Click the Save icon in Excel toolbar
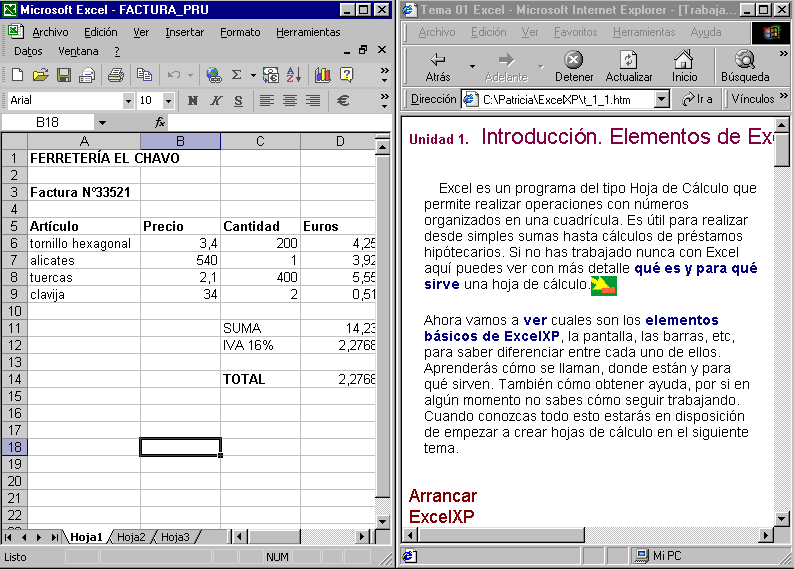The image size is (794, 570). click(63, 75)
